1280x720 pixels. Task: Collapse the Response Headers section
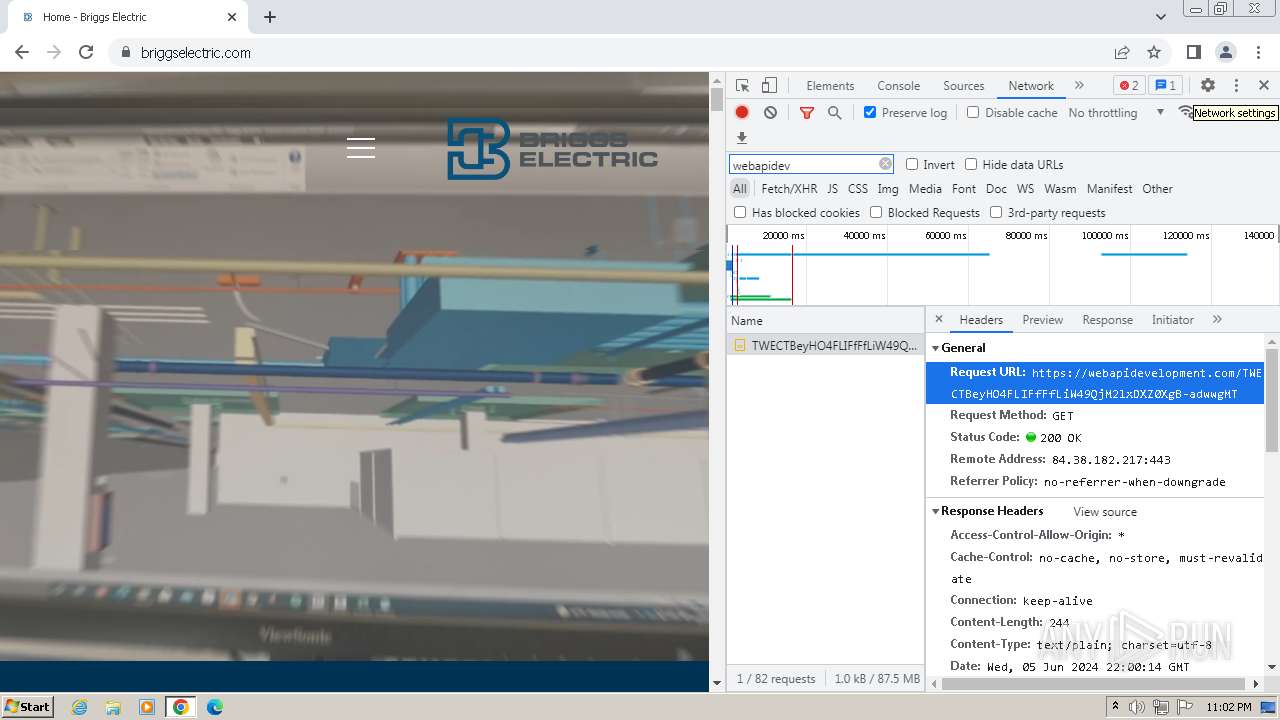(936, 511)
